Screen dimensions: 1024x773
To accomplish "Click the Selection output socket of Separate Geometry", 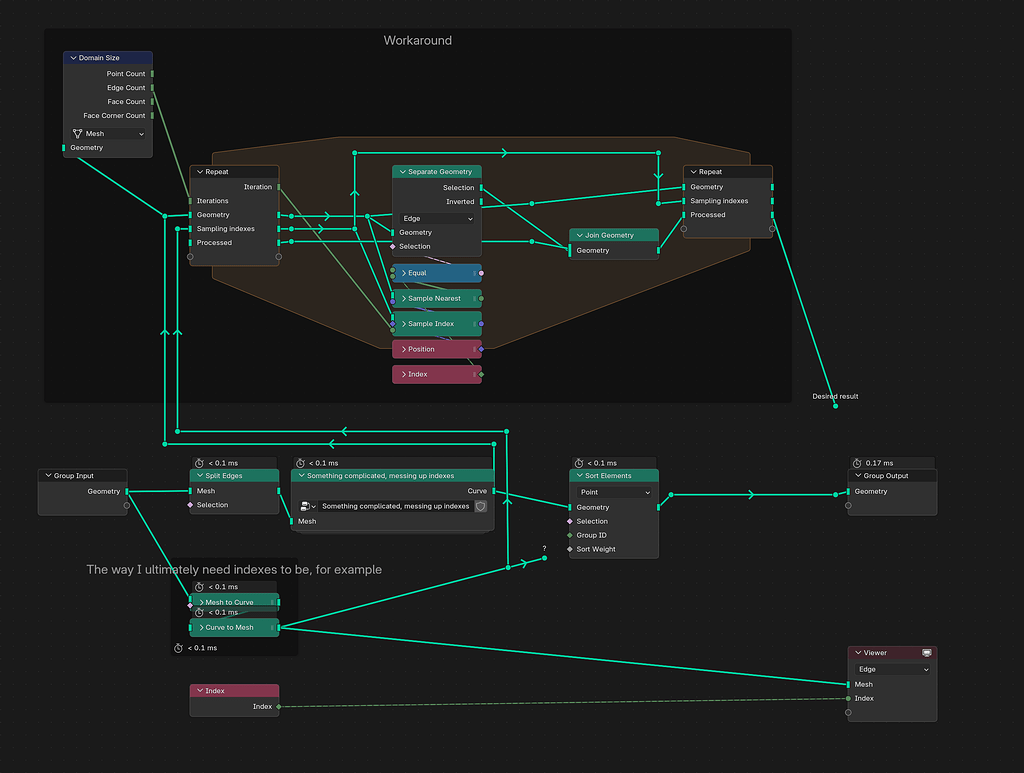I will (481, 187).
